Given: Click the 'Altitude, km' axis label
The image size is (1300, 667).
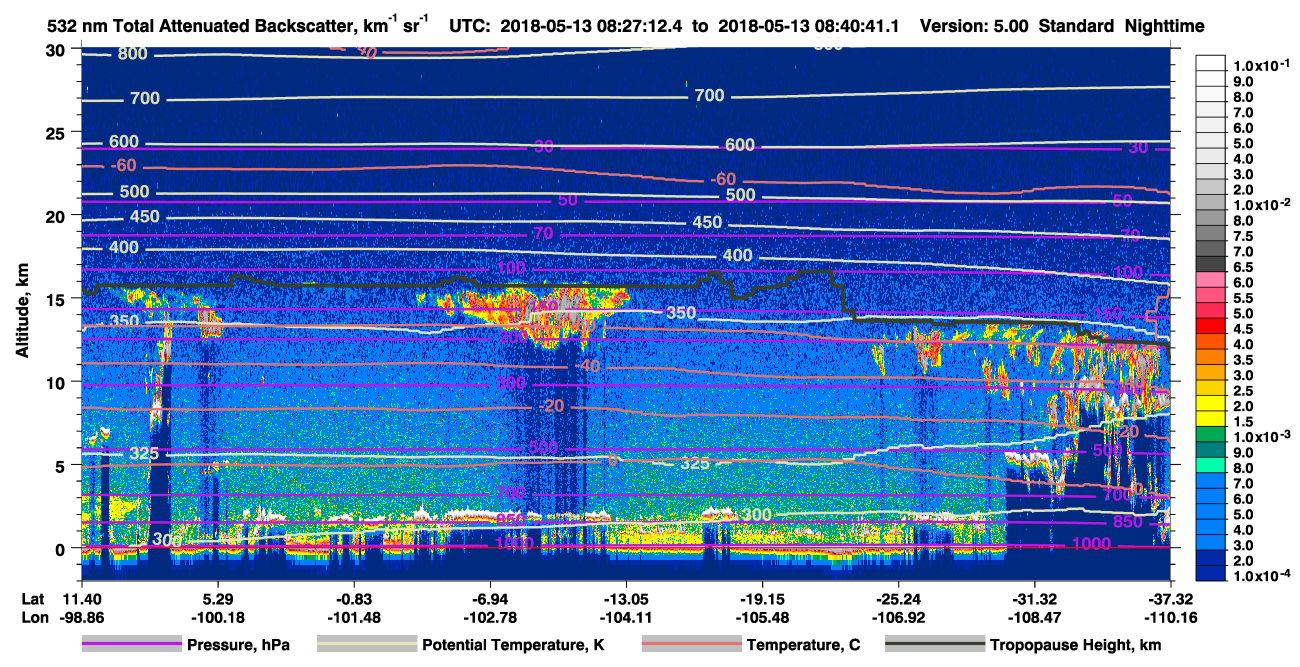Looking at the screenshot, I should click(x=22, y=311).
